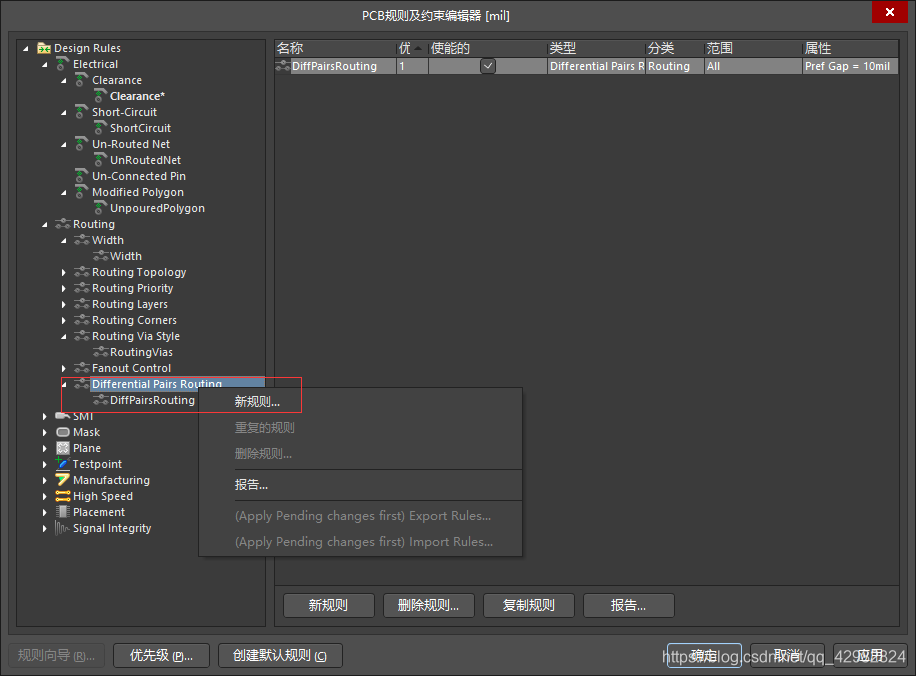This screenshot has height=676, width=916.
Task: Open the 优先级 priorities button
Action: point(161,656)
